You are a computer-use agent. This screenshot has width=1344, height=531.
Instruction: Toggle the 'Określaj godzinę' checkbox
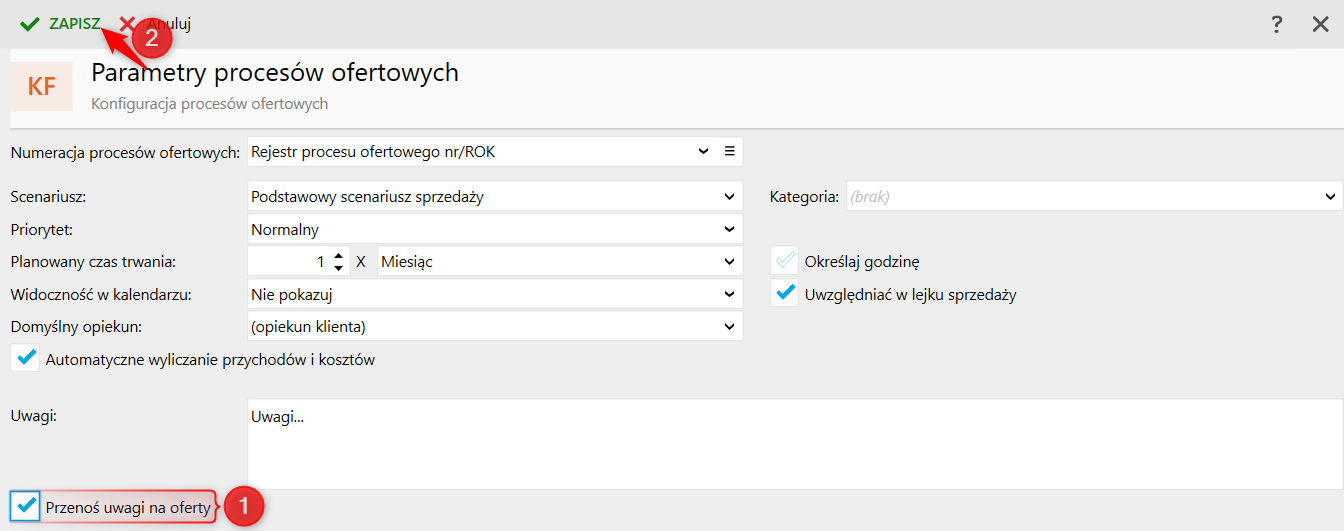click(786, 262)
